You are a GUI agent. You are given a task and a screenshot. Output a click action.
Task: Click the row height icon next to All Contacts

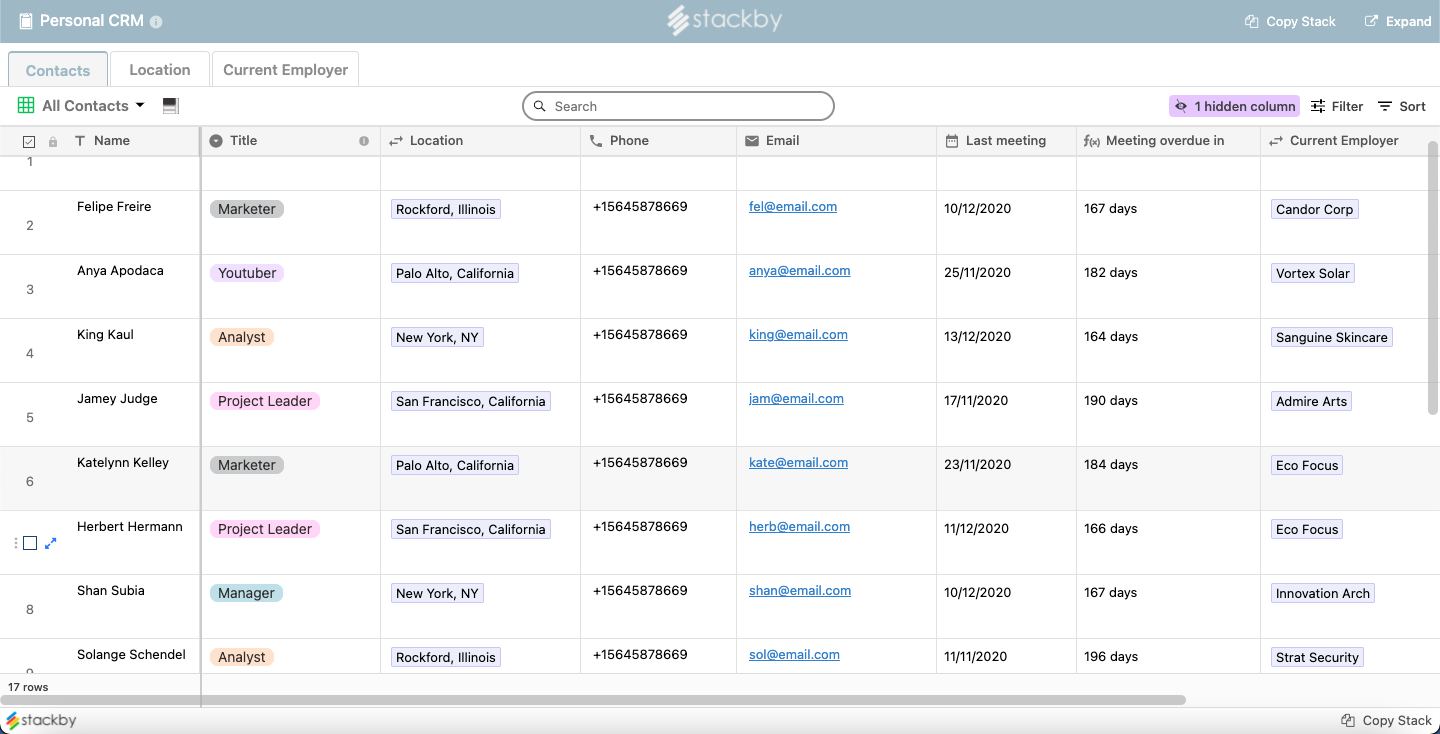click(x=170, y=106)
